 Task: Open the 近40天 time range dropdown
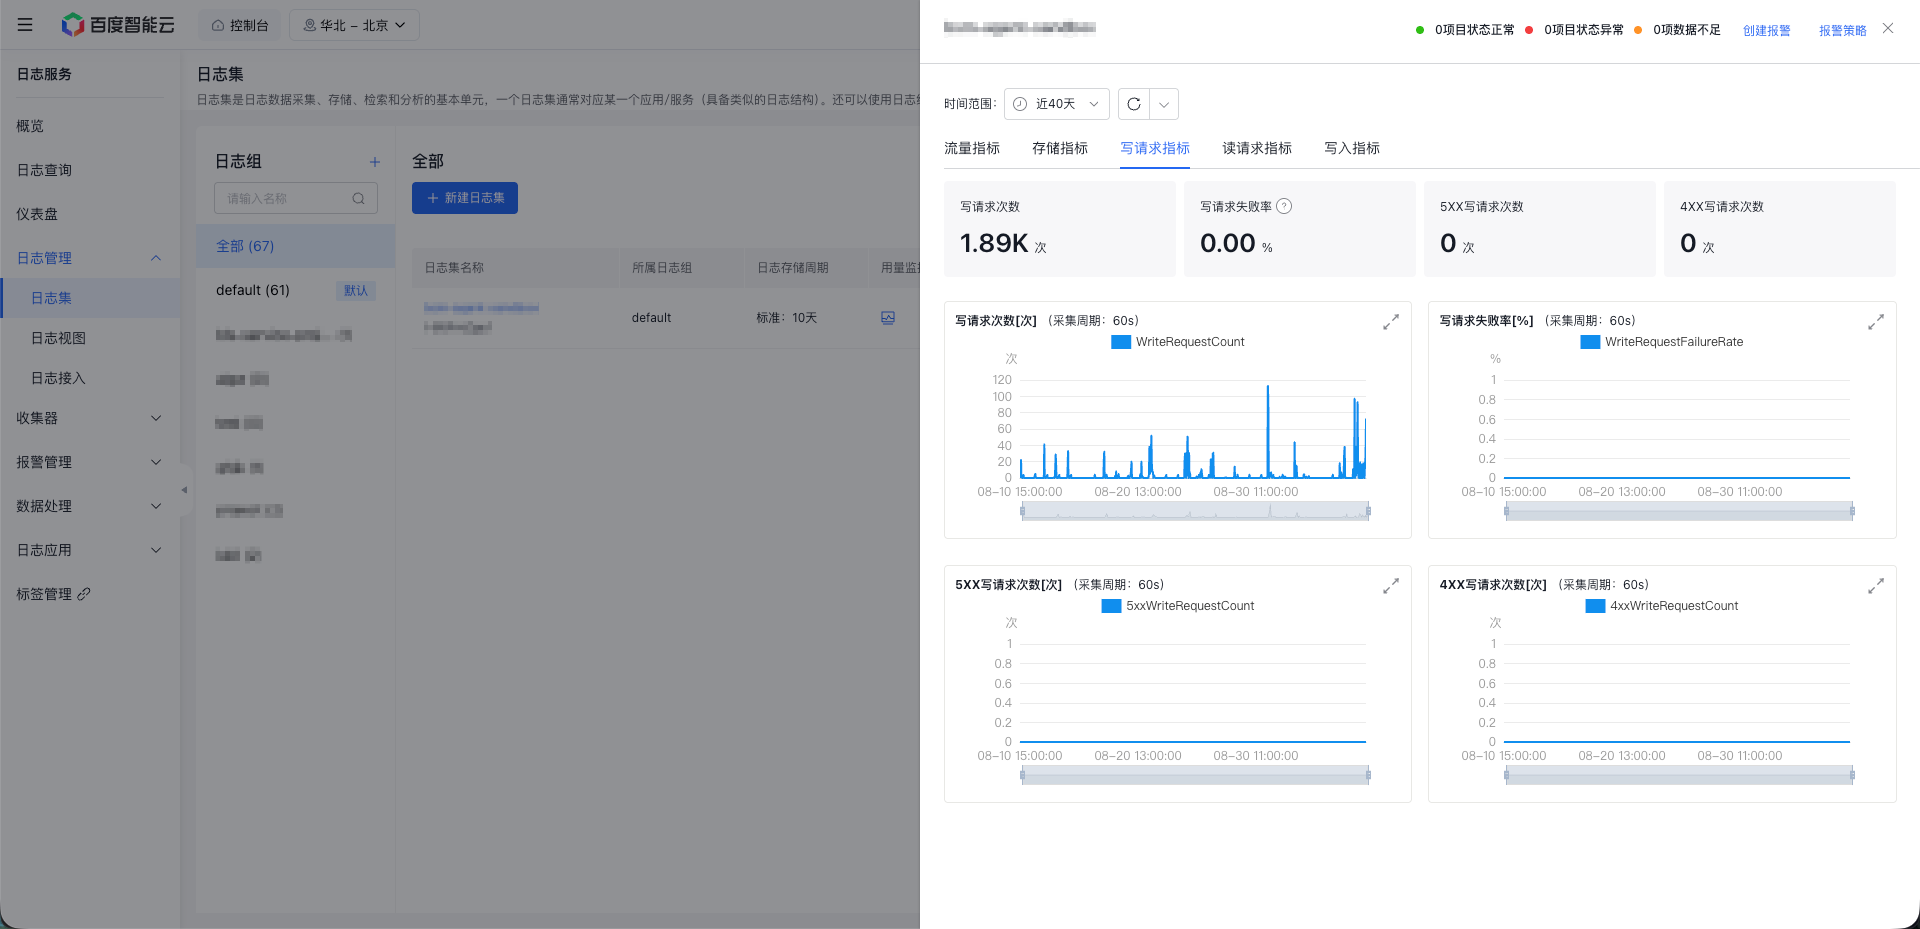tap(1056, 104)
